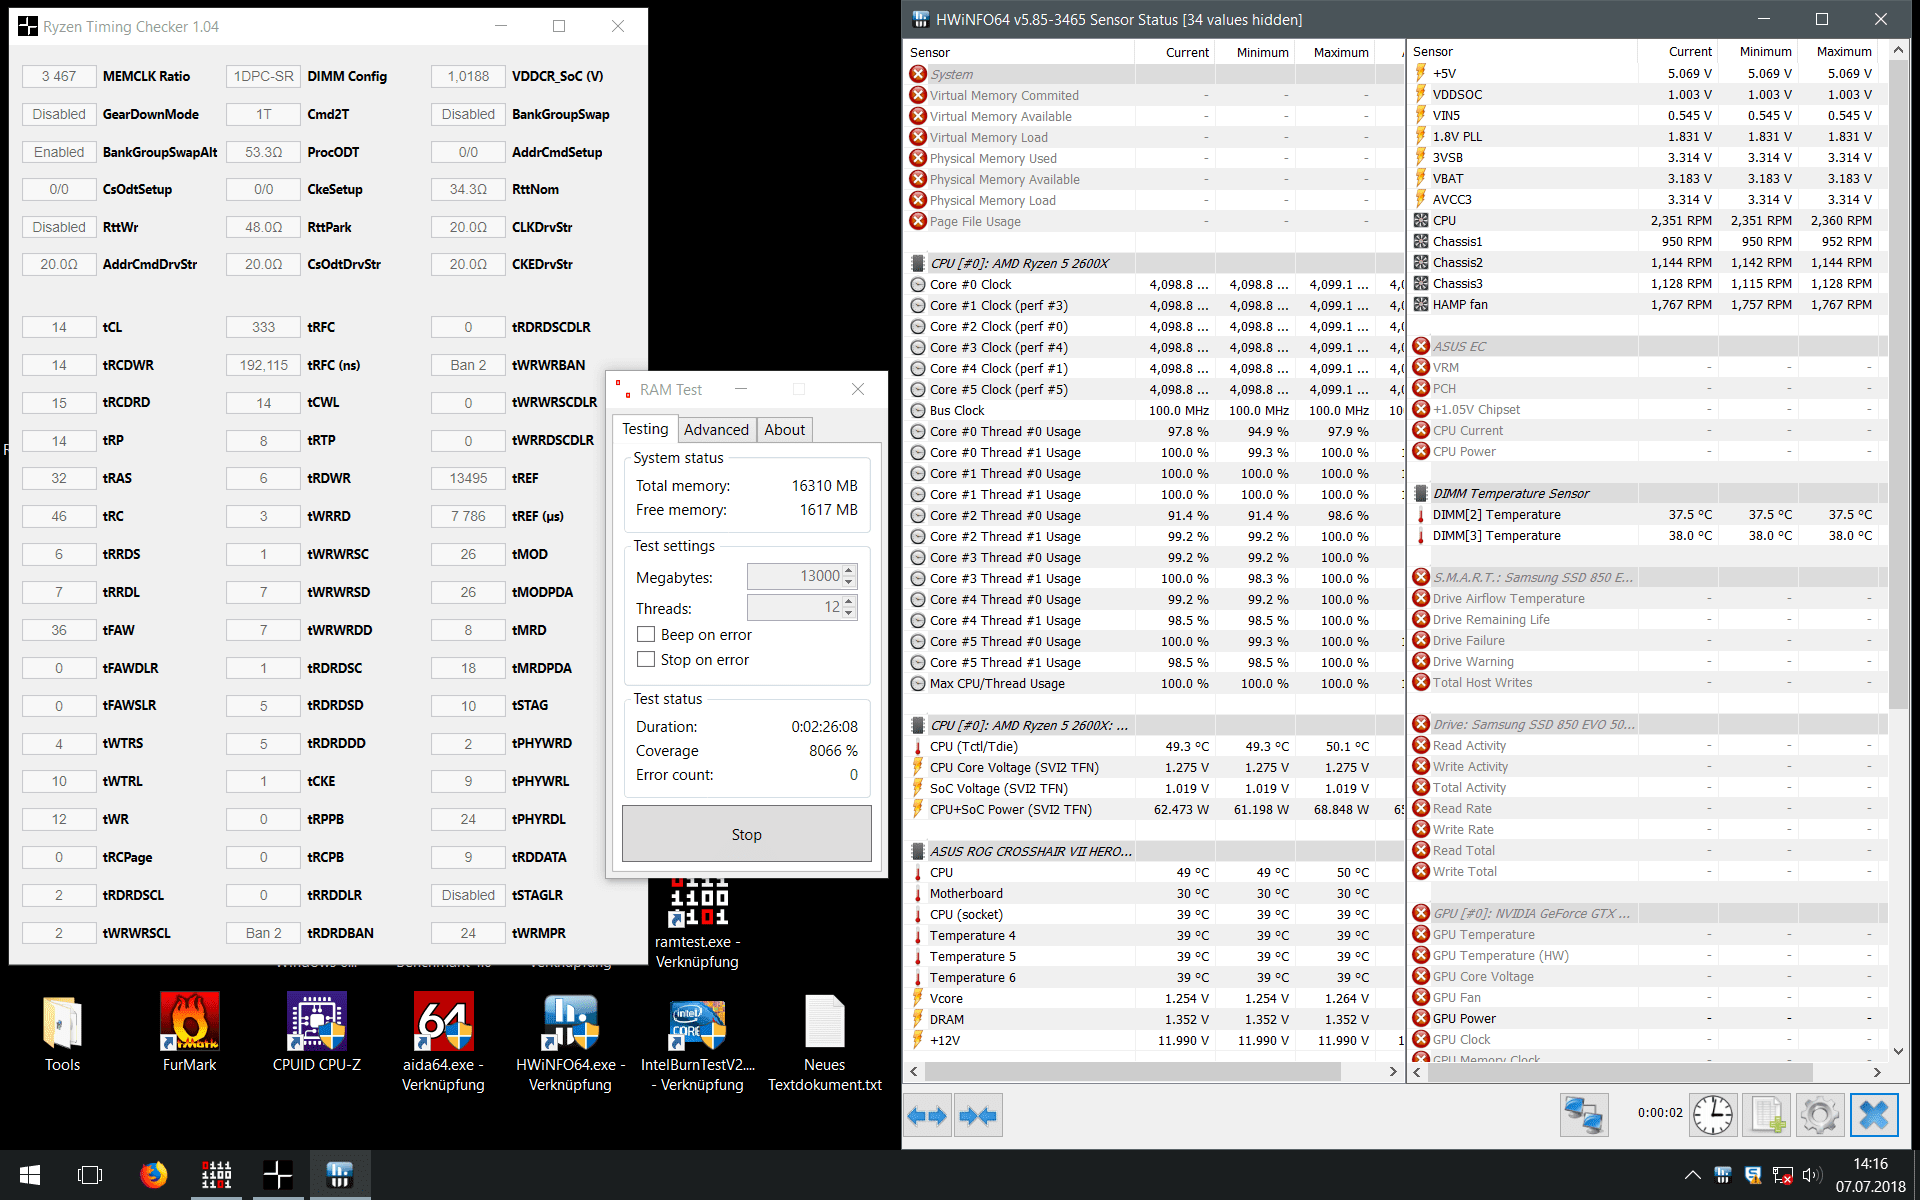Viewport: 1920px width, 1200px height.
Task: Decrease Threads with the down stepper arrow
Action: tap(850, 613)
